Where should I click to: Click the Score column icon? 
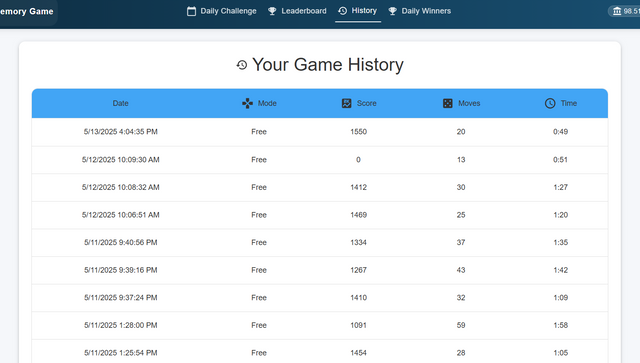click(347, 103)
